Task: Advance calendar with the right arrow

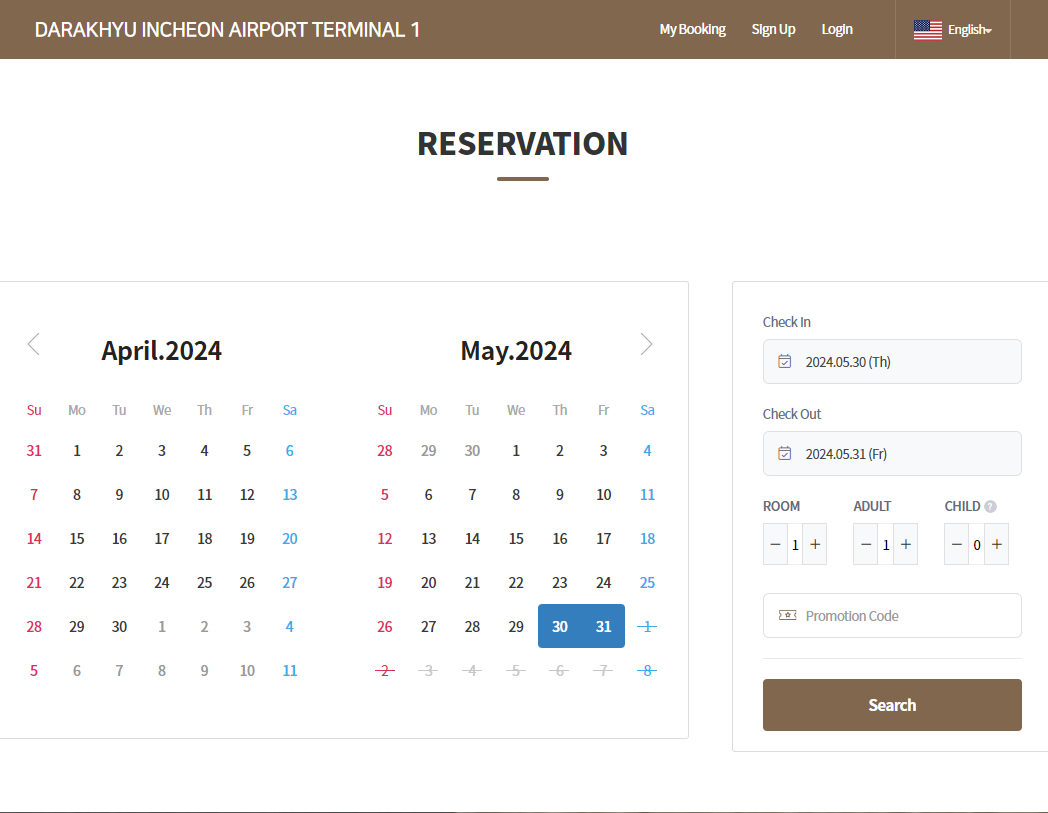Action: click(646, 344)
